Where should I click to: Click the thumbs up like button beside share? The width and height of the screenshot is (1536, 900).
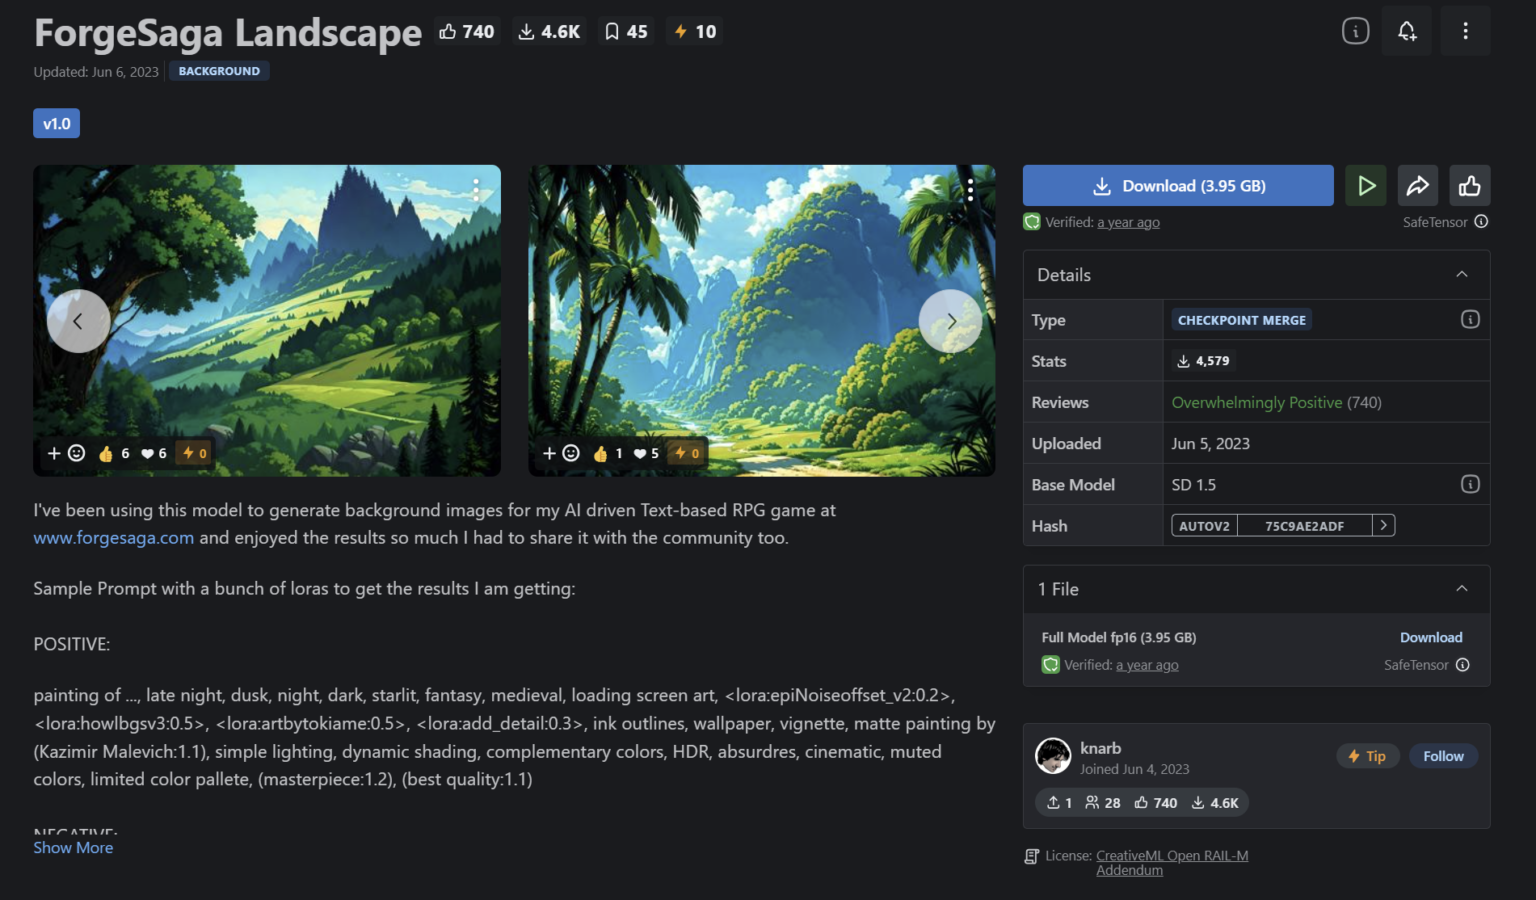click(1470, 186)
